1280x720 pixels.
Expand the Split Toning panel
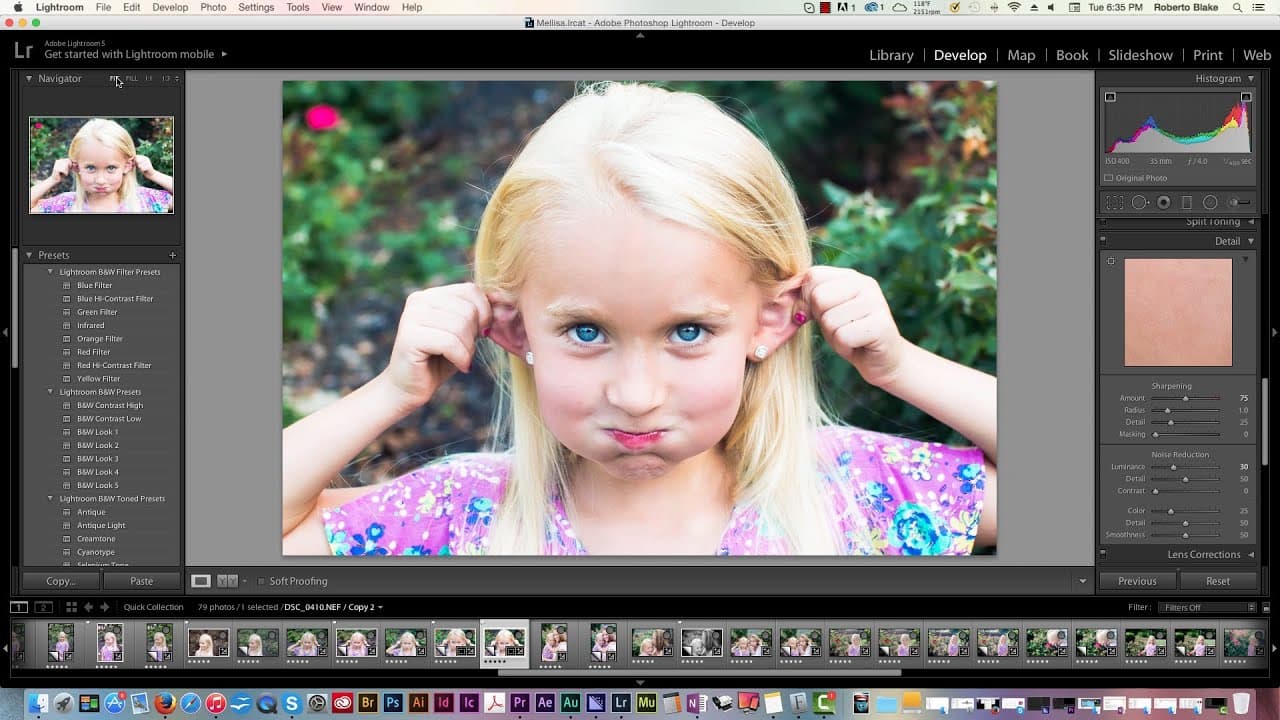click(x=1250, y=222)
